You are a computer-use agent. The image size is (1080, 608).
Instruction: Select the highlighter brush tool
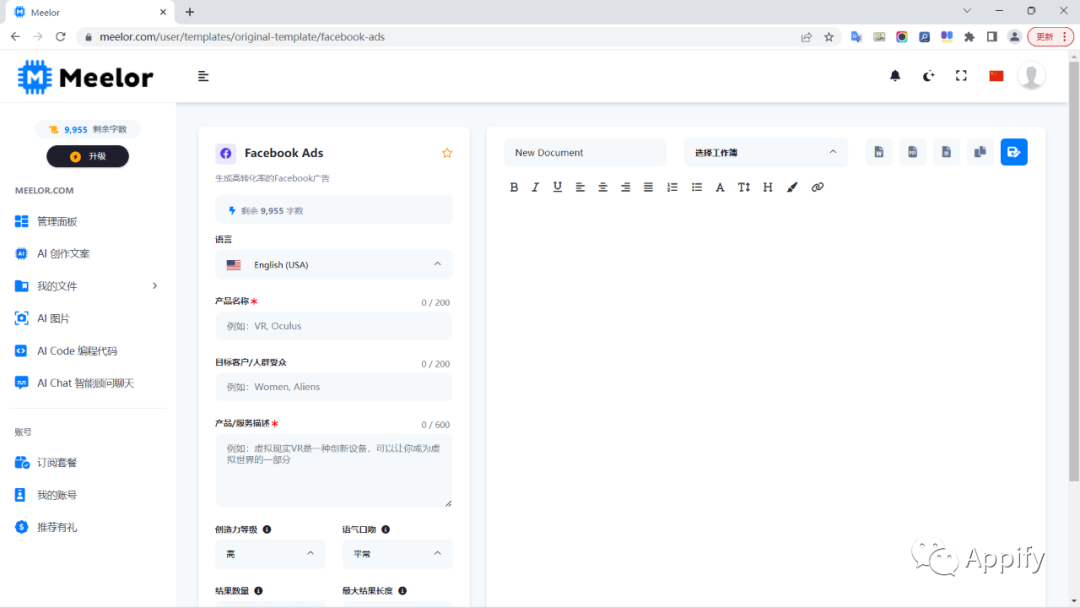(792, 187)
